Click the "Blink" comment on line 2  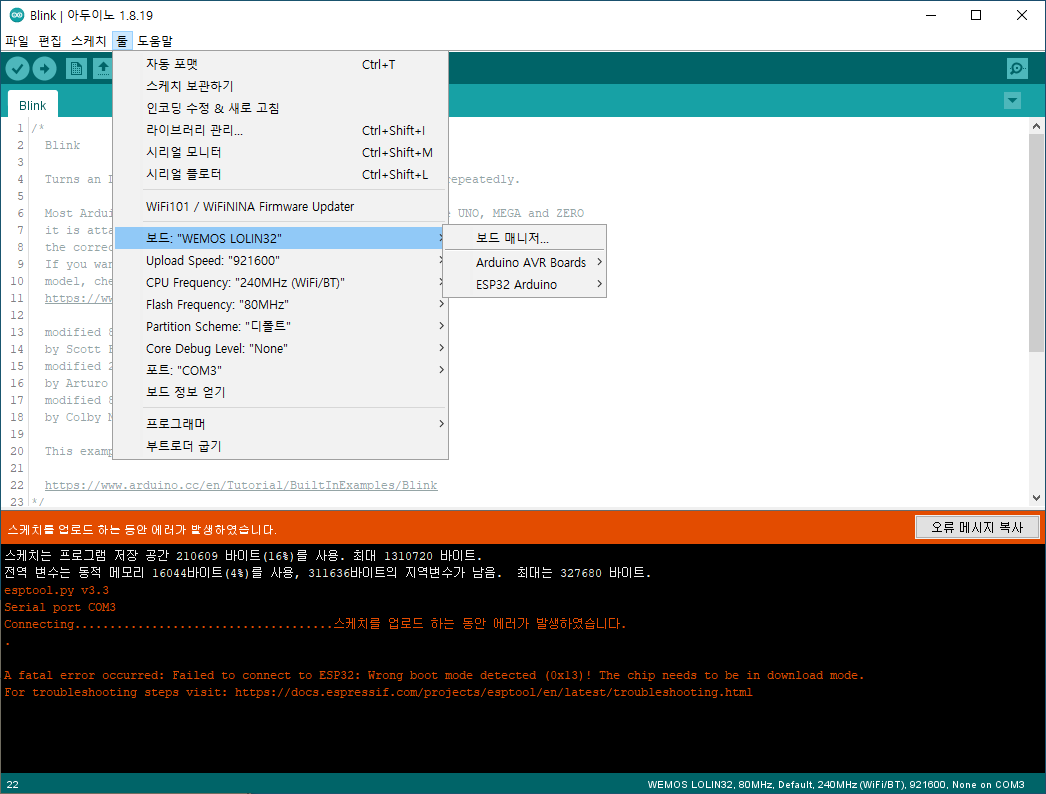point(62,145)
